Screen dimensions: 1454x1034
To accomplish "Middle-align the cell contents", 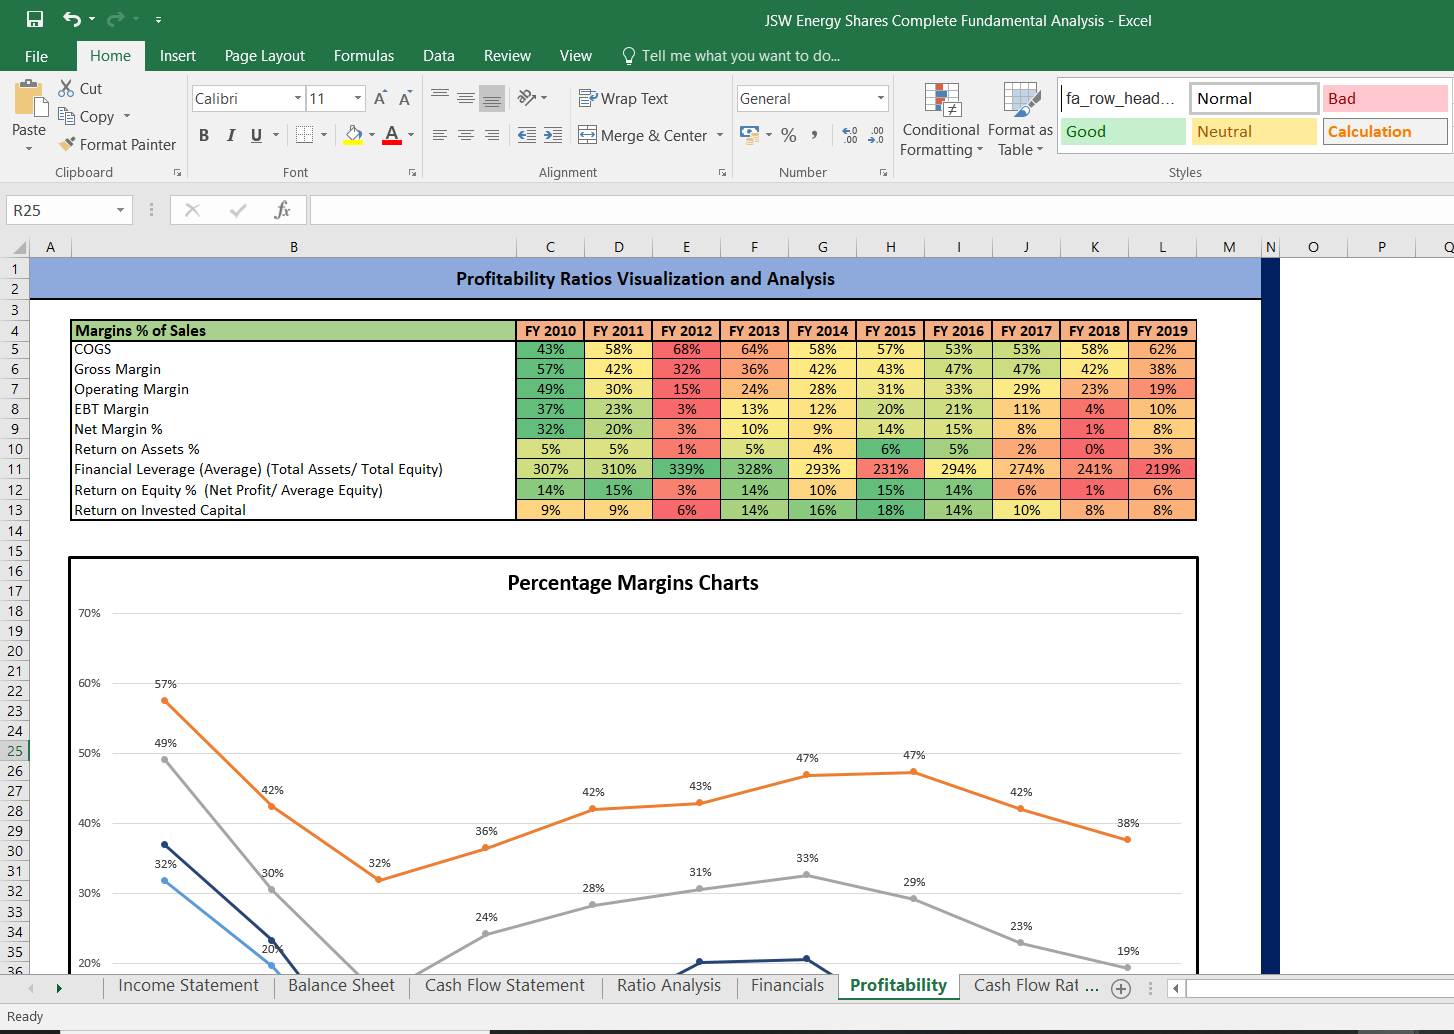I will [x=466, y=98].
